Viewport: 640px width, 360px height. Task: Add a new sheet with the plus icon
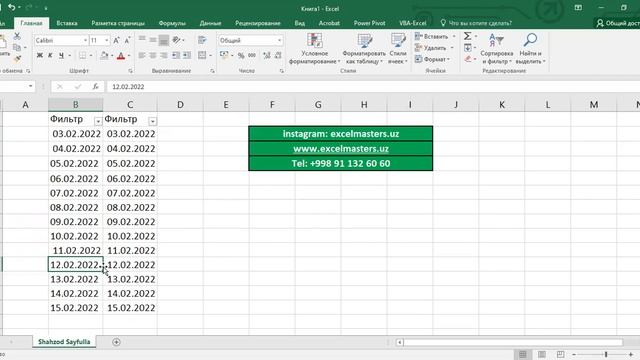tap(116, 342)
